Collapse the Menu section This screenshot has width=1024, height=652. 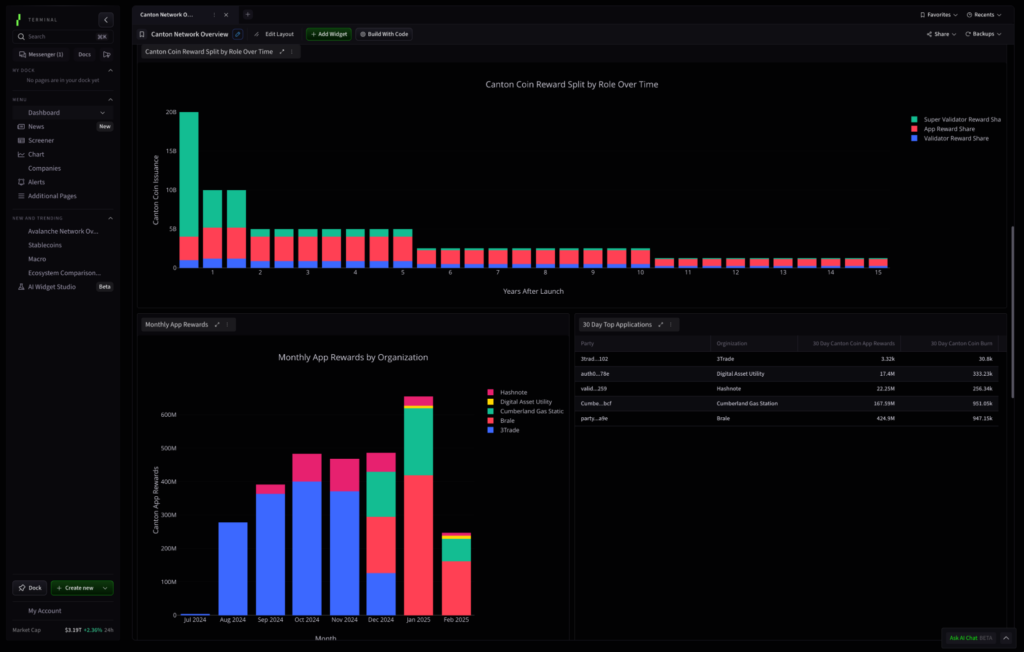[x=110, y=100]
